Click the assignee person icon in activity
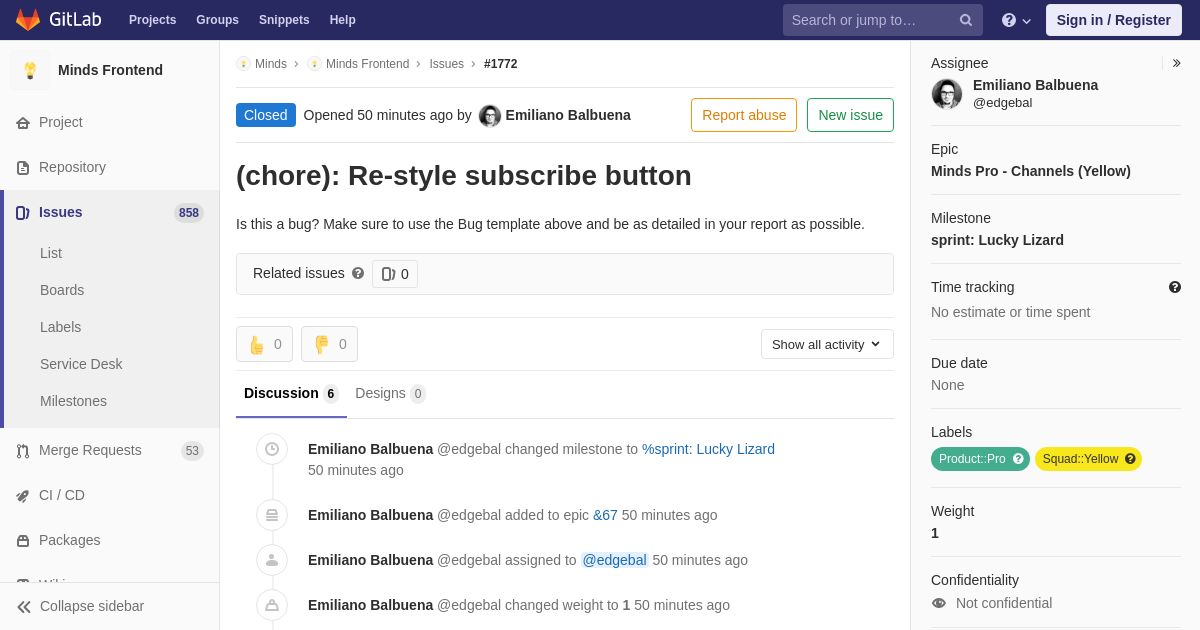 pyautogui.click(x=272, y=561)
